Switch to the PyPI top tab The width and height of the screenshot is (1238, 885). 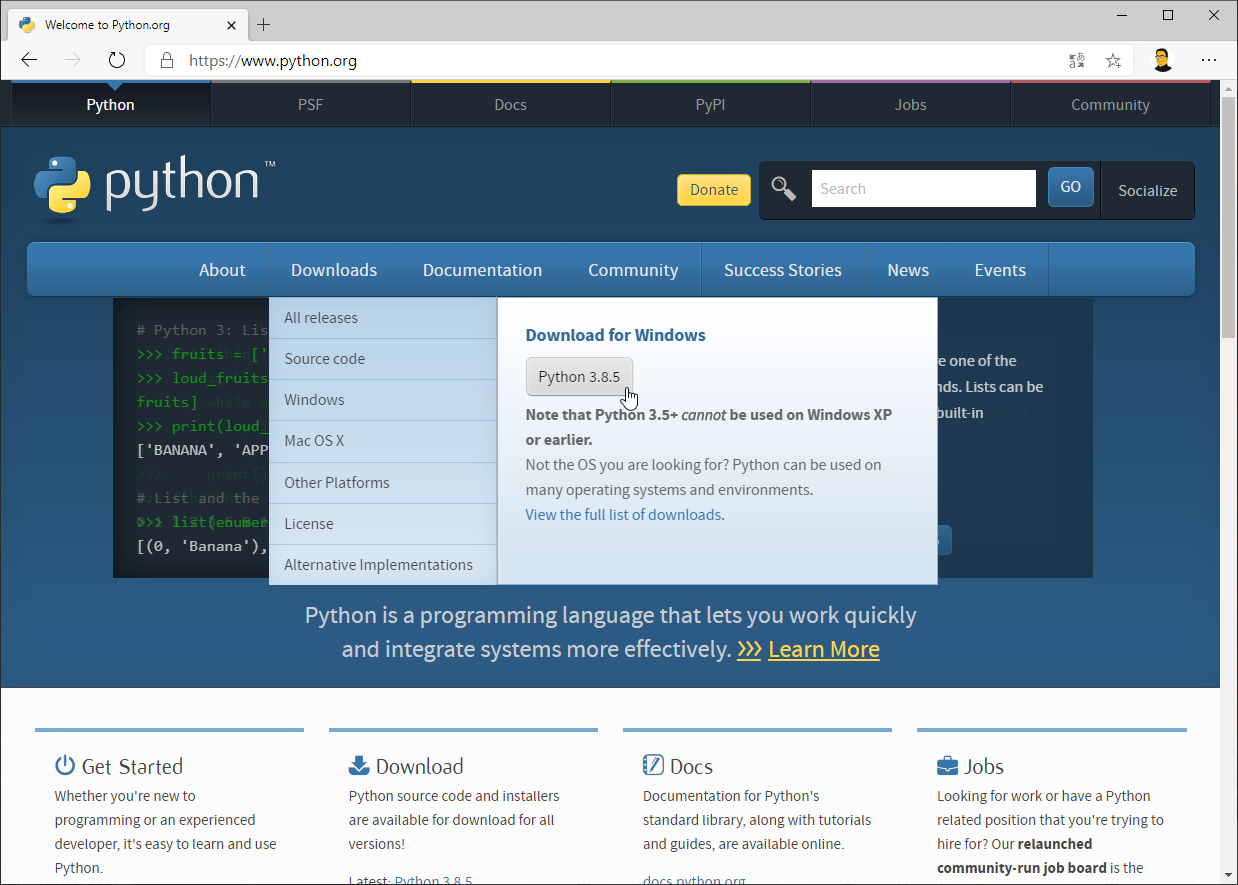710,105
